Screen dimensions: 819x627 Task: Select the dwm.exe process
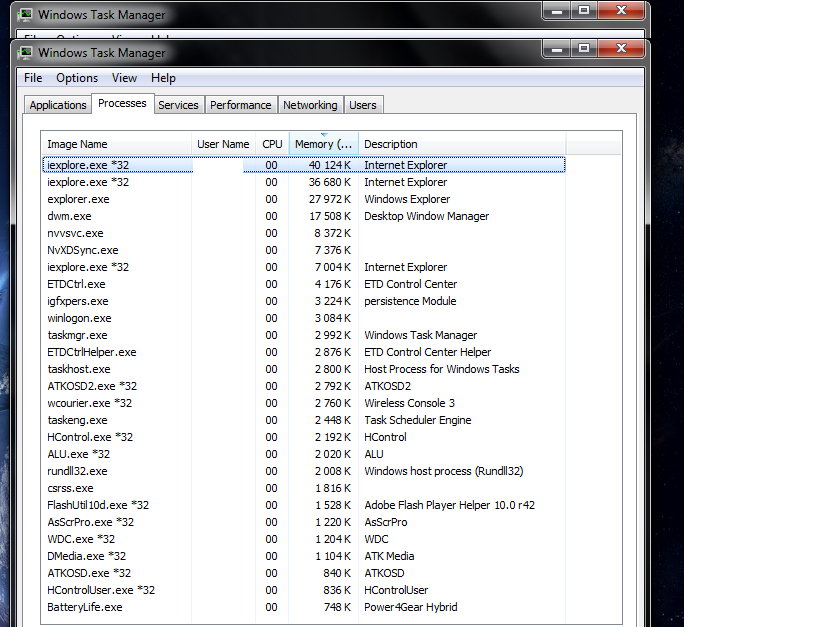[x=303, y=216]
